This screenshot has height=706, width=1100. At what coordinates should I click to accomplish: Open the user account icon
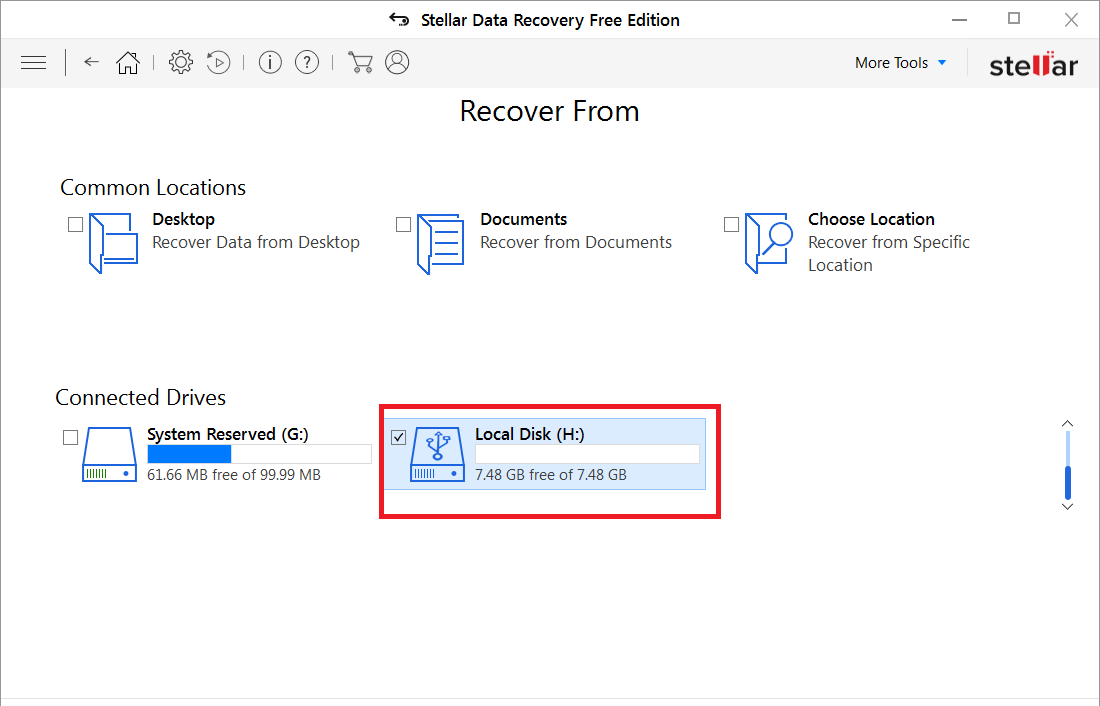point(397,62)
